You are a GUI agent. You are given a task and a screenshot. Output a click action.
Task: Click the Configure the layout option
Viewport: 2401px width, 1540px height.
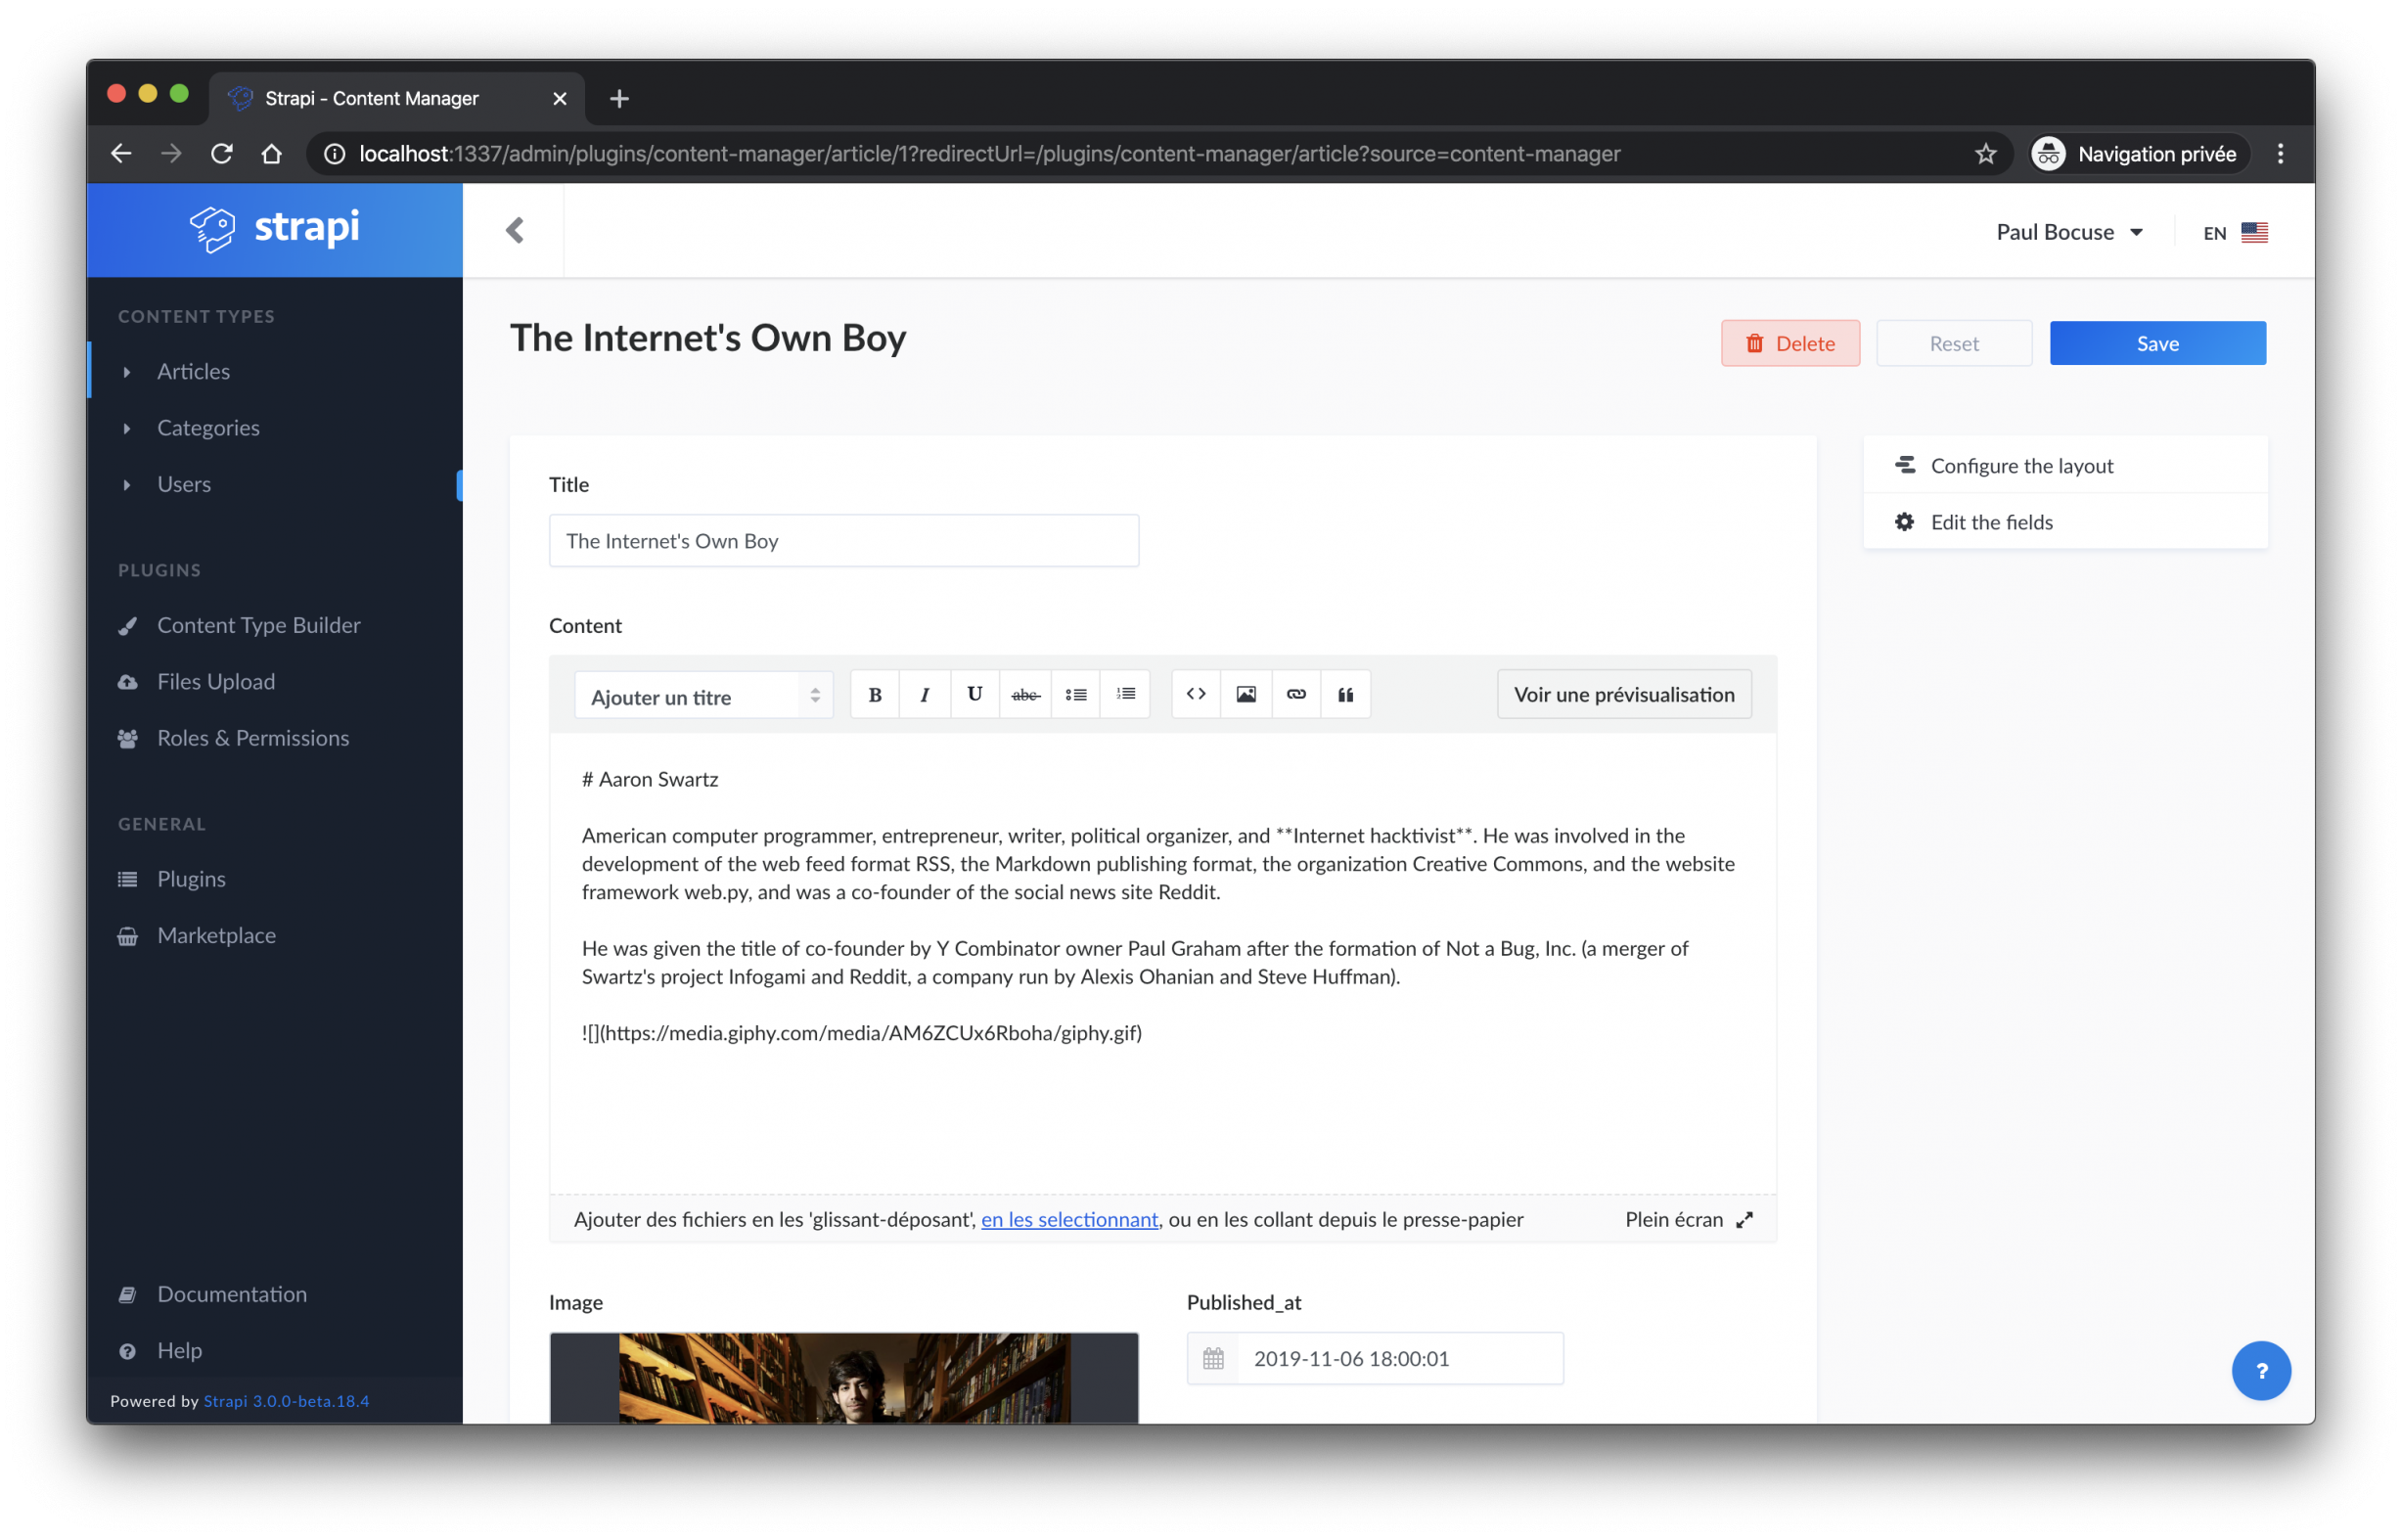point(2021,464)
